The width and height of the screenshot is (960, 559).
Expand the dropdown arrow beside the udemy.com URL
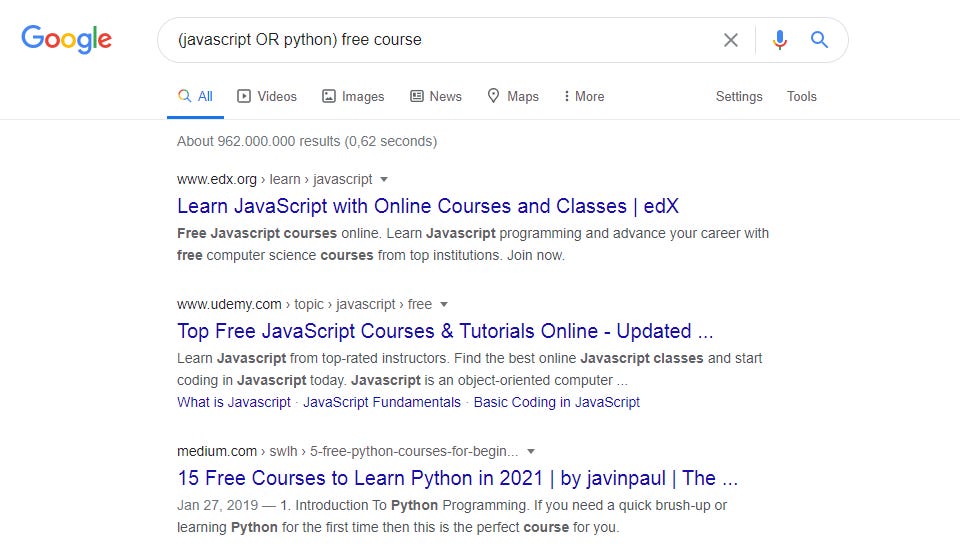pos(444,304)
